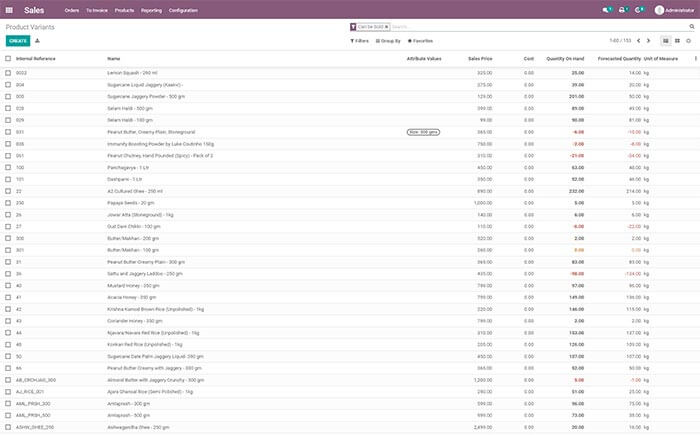The height and width of the screenshot is (435, 700).
Task: Go to next page of records
Action: [649, 41]
